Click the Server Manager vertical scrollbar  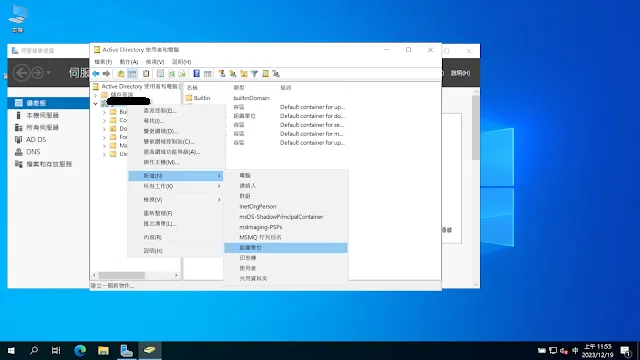(x=476, y=129)
